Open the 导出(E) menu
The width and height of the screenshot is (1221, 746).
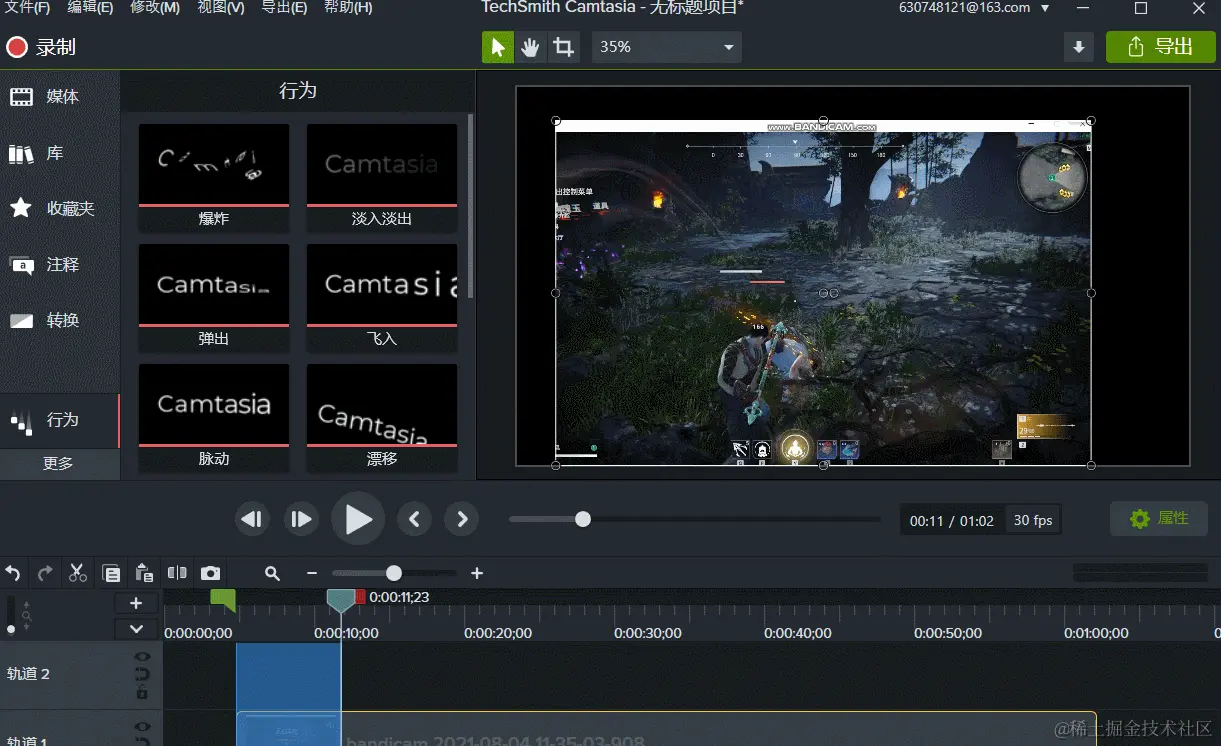pyautogui.click(x=284, y=8)
